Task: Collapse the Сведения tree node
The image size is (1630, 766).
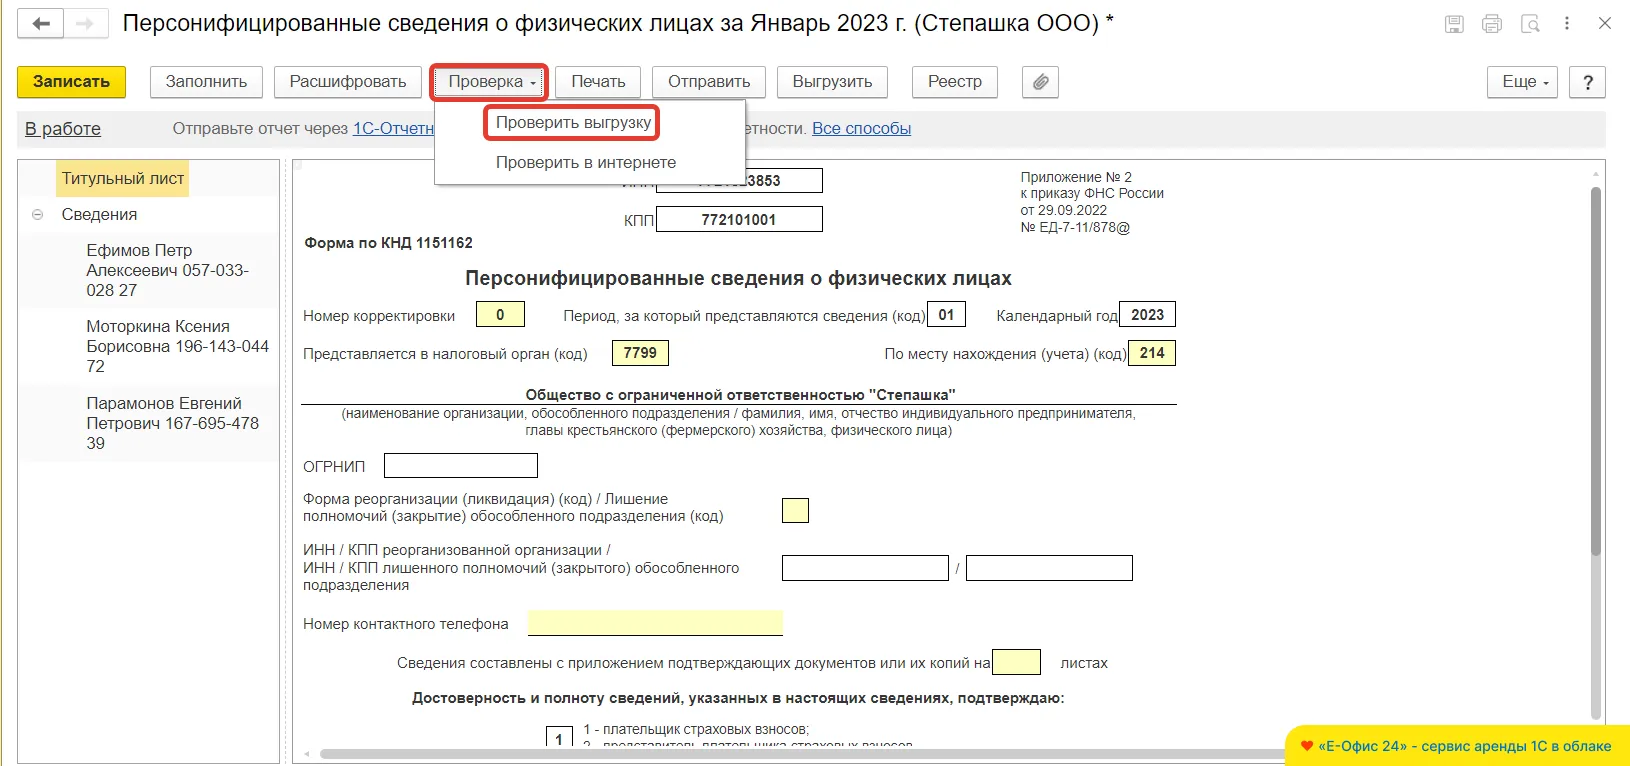Action: (x=38, y=215)
